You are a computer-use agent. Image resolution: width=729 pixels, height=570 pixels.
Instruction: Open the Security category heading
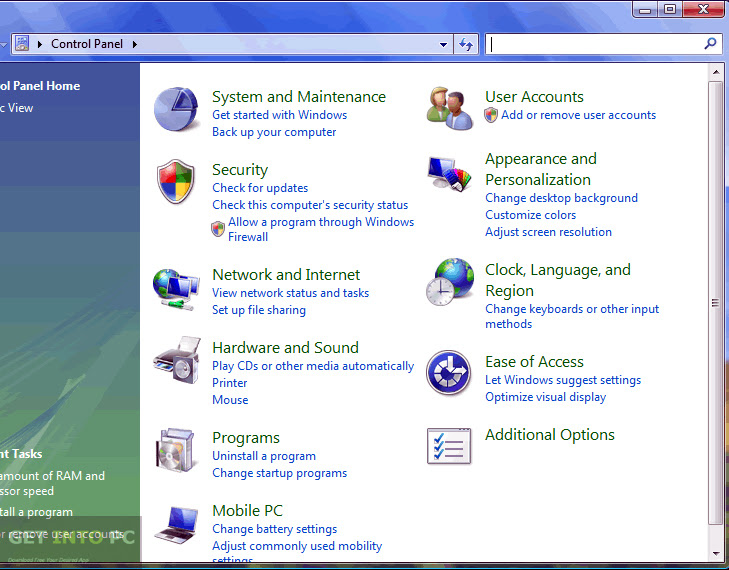(x=240, y=170)
